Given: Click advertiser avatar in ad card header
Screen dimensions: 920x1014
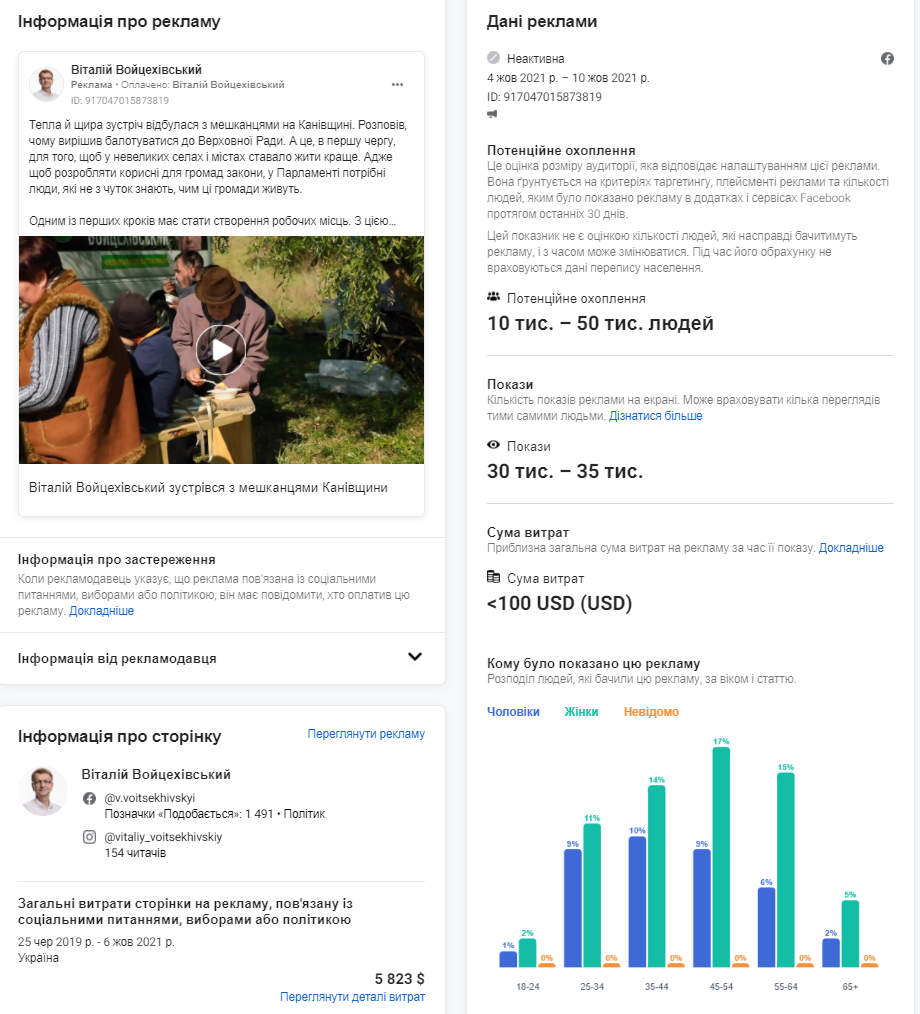Looking at the screenshot, I should coord(46,85).
